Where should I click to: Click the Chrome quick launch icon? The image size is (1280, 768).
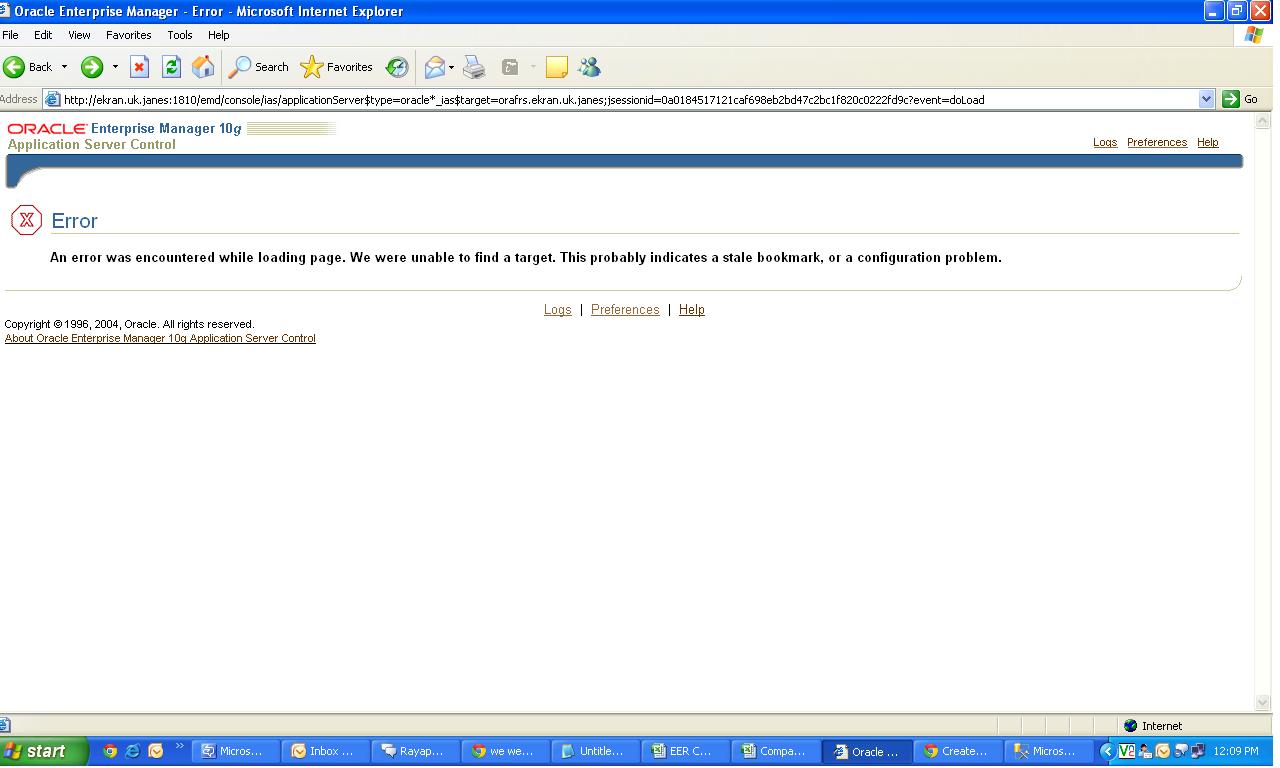point(110,751)
